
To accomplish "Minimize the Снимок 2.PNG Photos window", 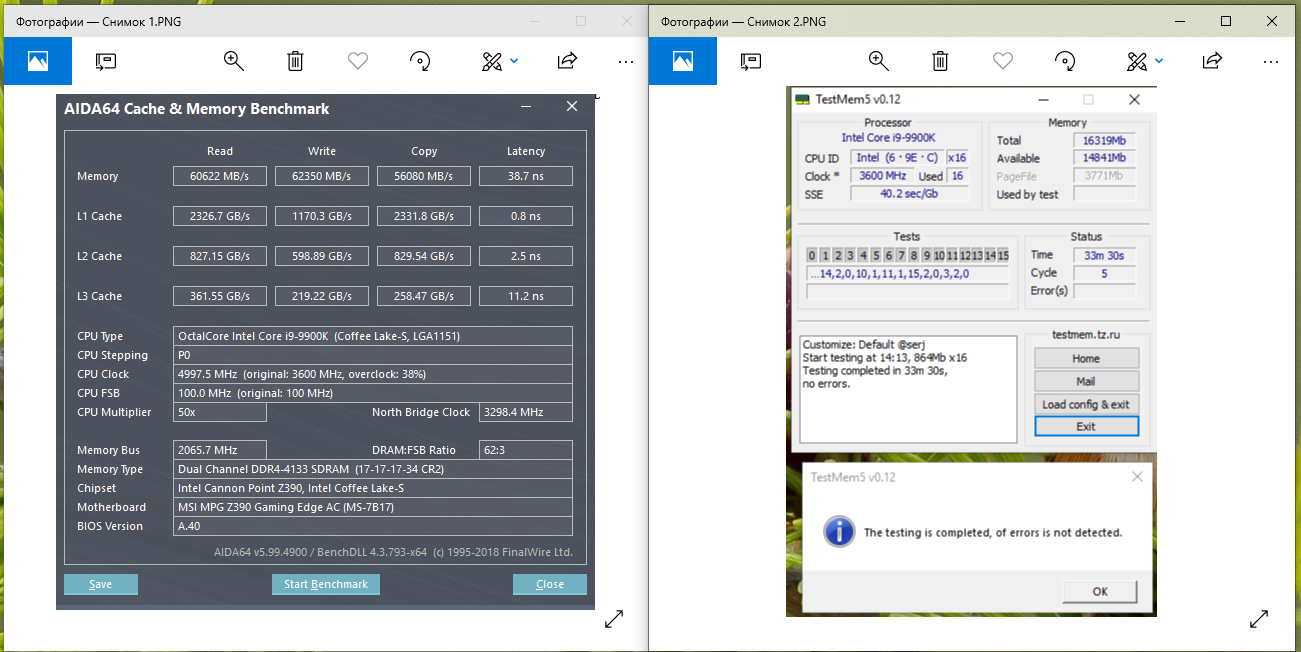I will 1180,20.
